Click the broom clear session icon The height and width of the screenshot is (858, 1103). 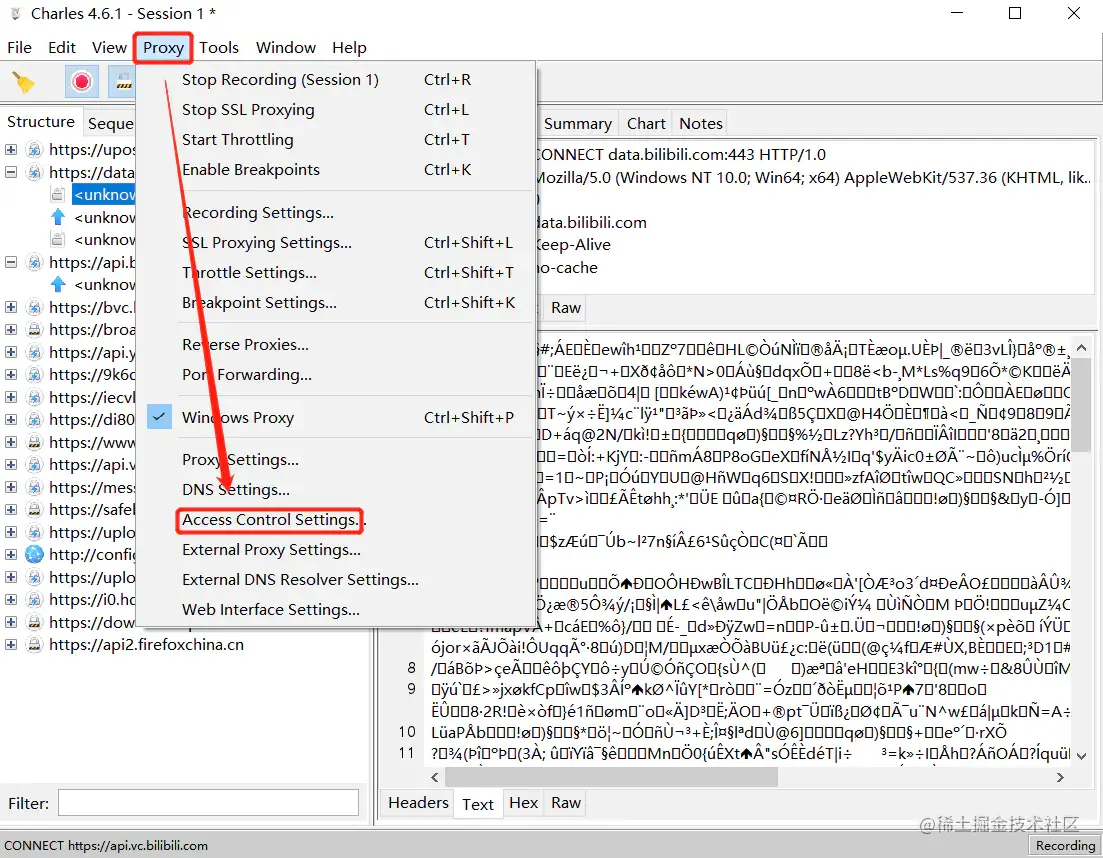coord(24,82)
